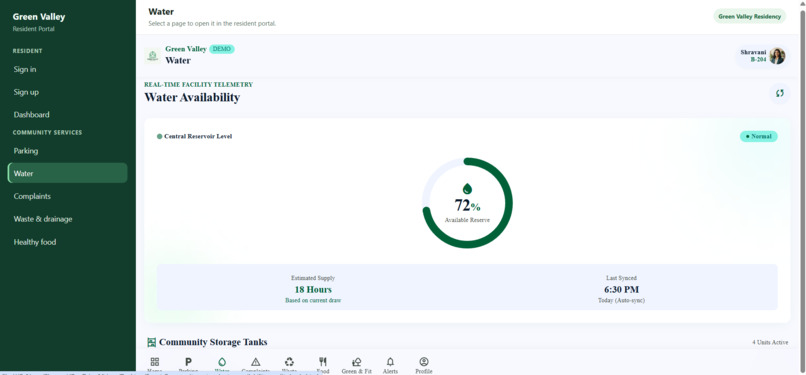Click the '18 Hours' estimated supply value
Image resolution: width=806 pixels, height=375 pixels.
coord(313,290)
